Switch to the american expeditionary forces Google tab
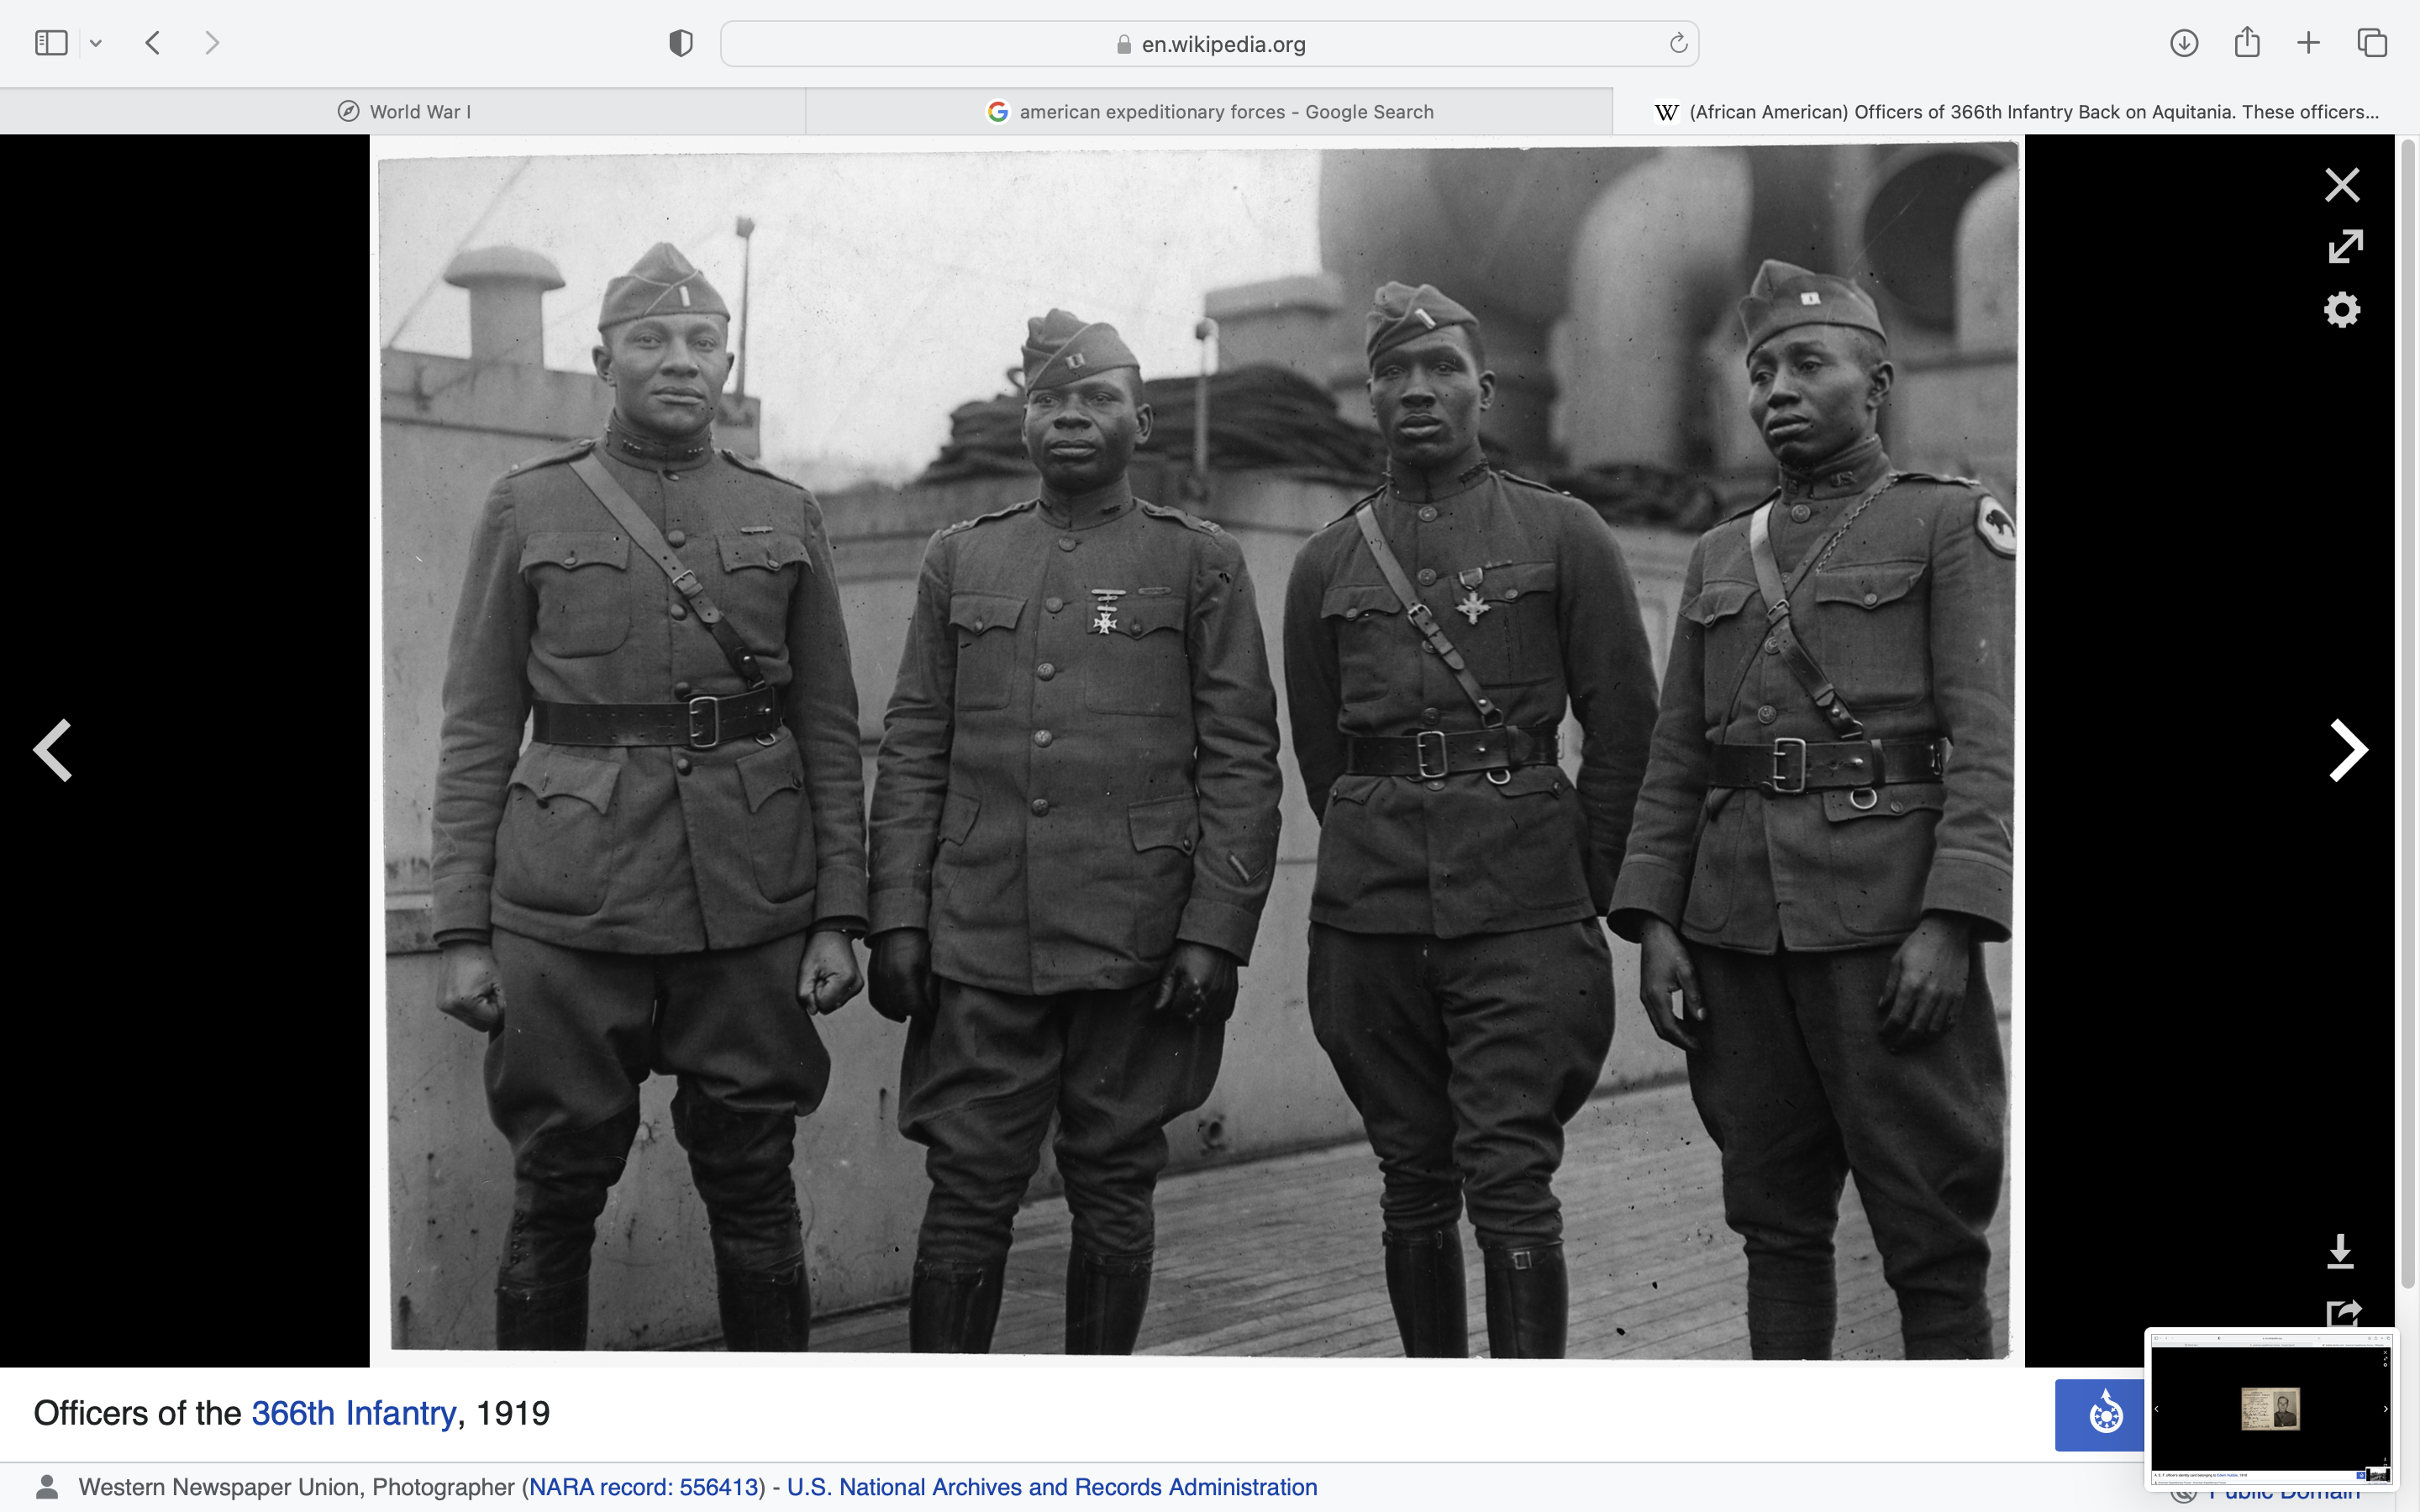Viewport: 2420px width, 1512px height. (x=1210, y=112)
